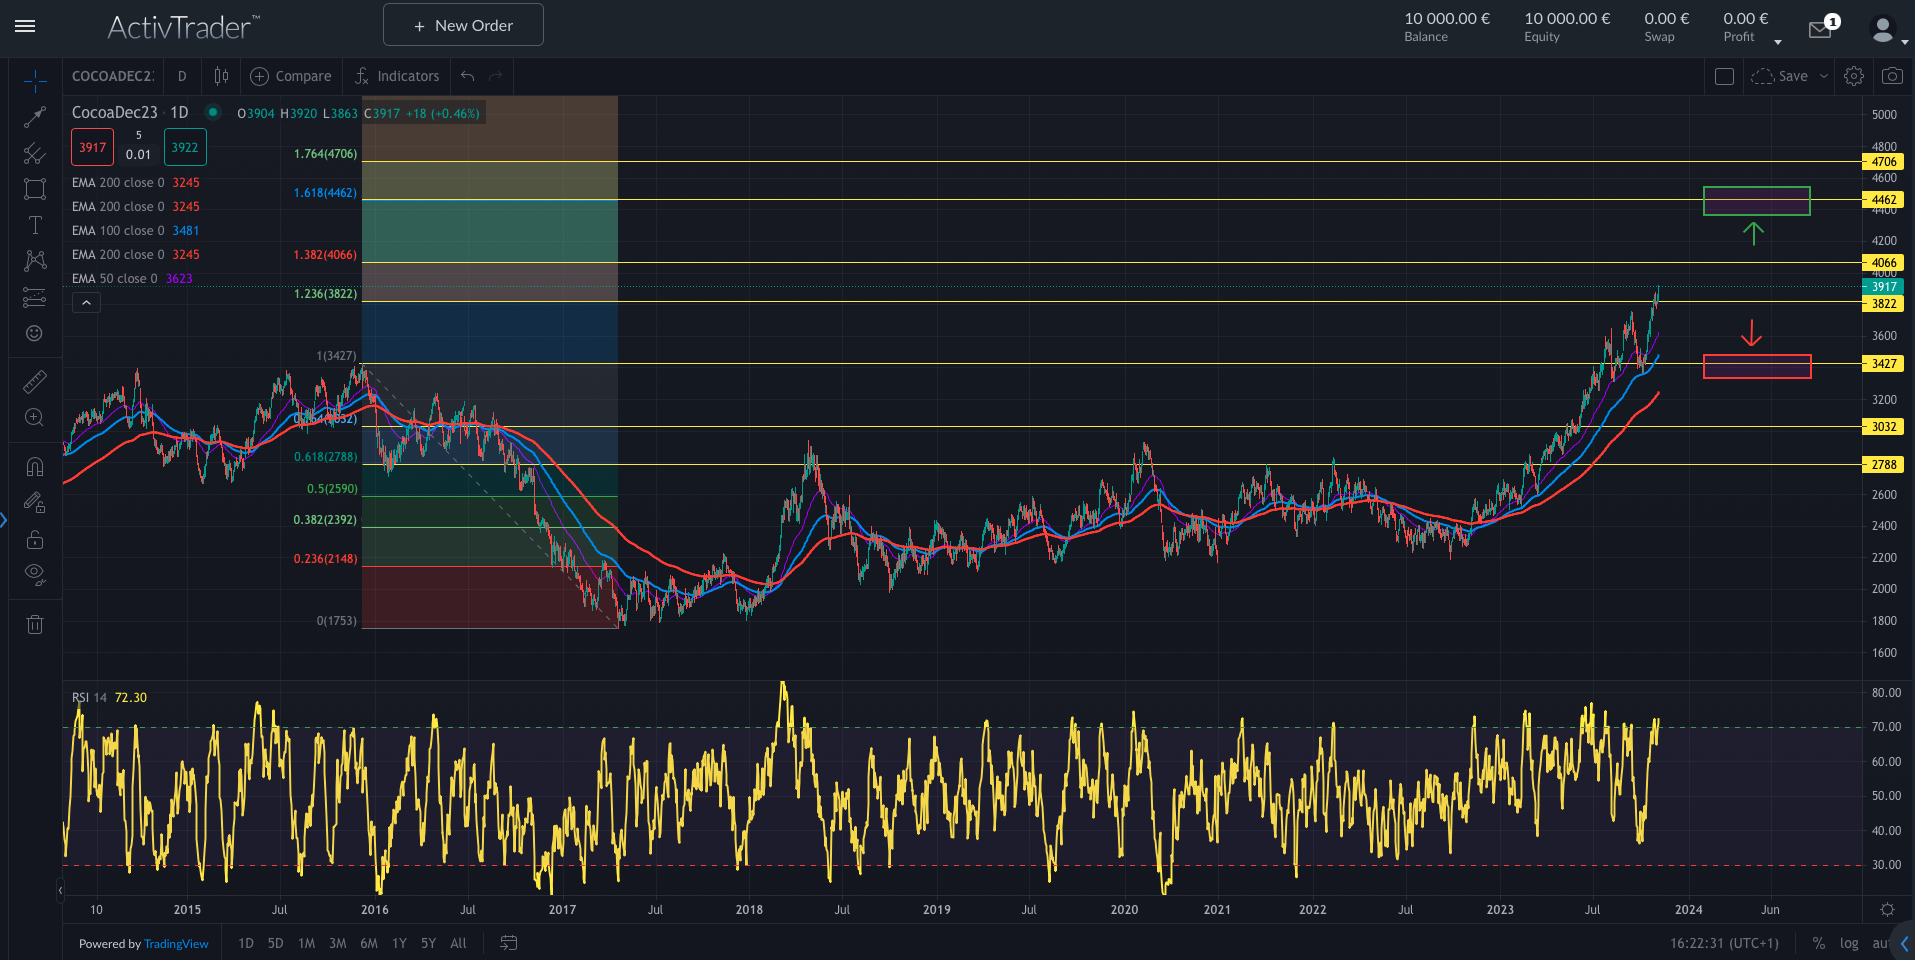Click the trash icon to remove drawings
This screenshot has width=1915, height=960.
[x=35, y=625]
